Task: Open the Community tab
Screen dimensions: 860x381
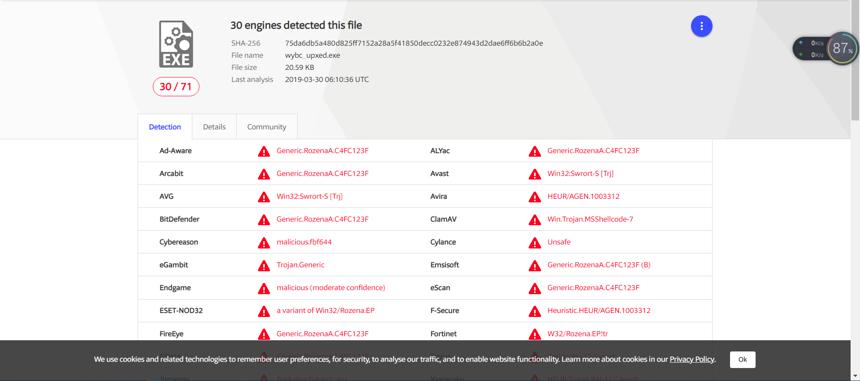Action: tap(267, 127)
